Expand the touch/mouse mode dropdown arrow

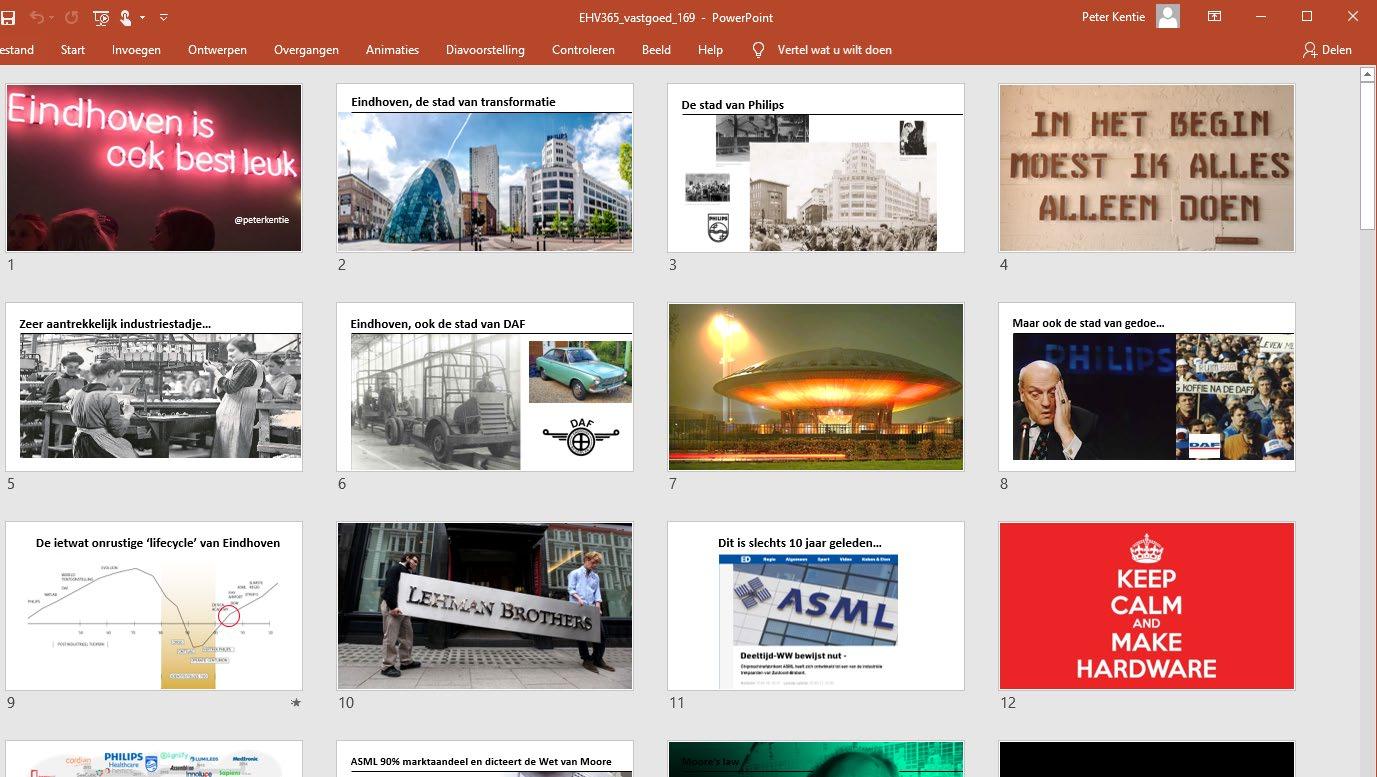coord(142,17)
